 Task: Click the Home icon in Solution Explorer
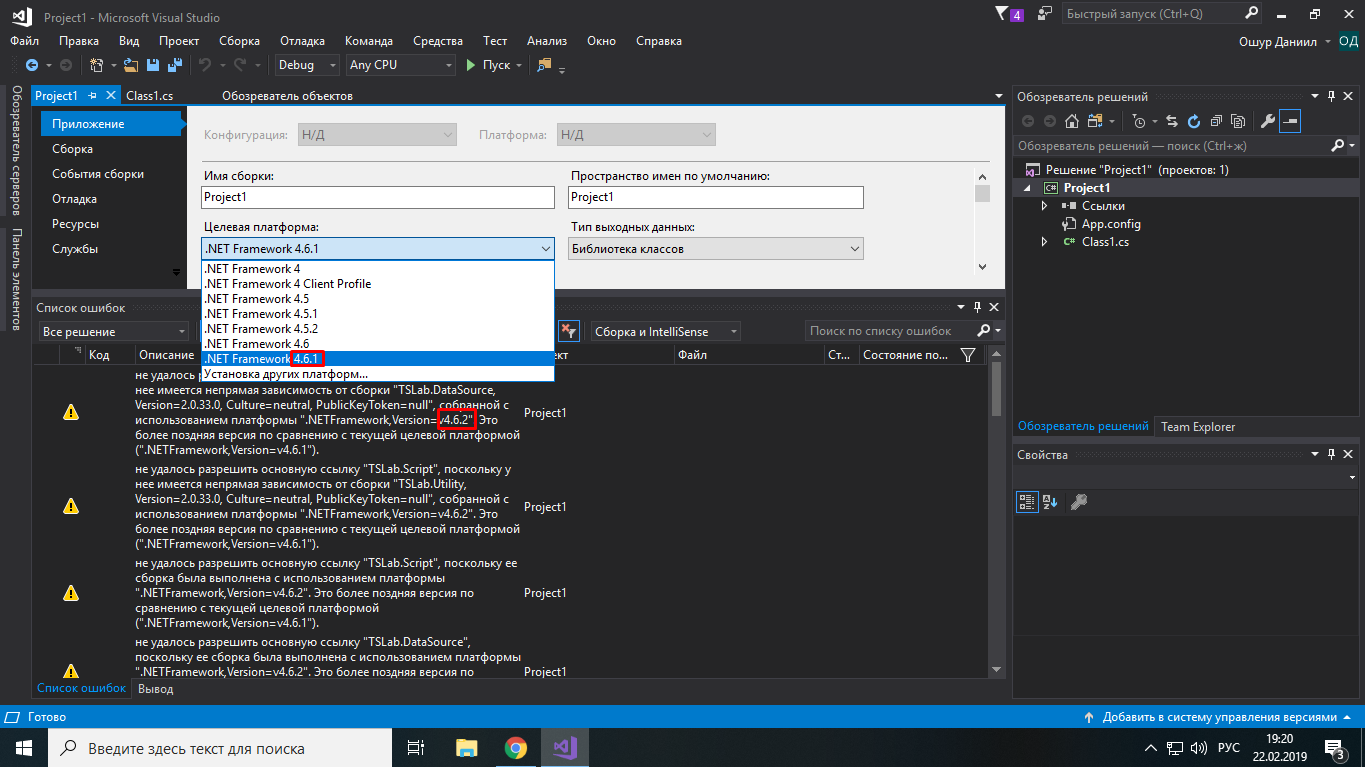pos(1071,121)
